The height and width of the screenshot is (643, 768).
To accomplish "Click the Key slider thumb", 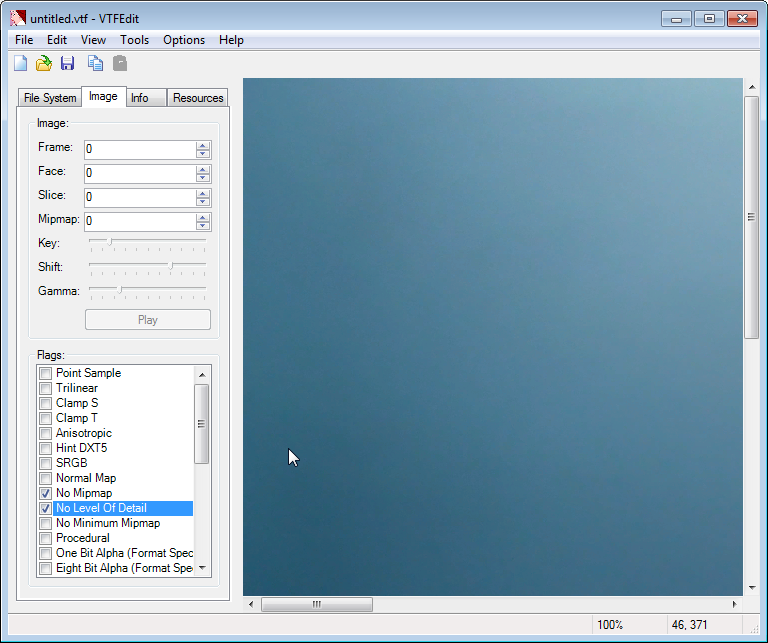I will (110, 241).
